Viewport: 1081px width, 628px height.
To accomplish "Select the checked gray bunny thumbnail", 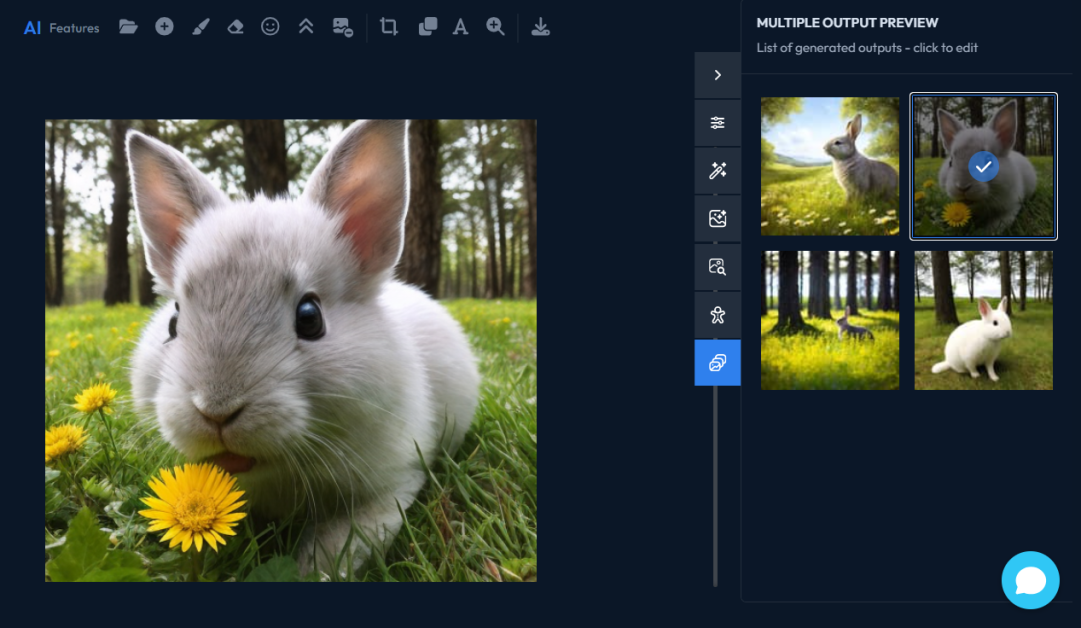I will (x=984, y=166).
